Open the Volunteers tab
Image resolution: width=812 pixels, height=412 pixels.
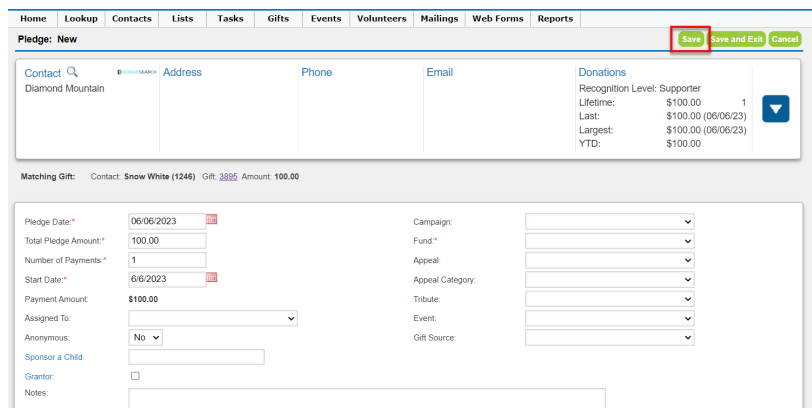382,19
